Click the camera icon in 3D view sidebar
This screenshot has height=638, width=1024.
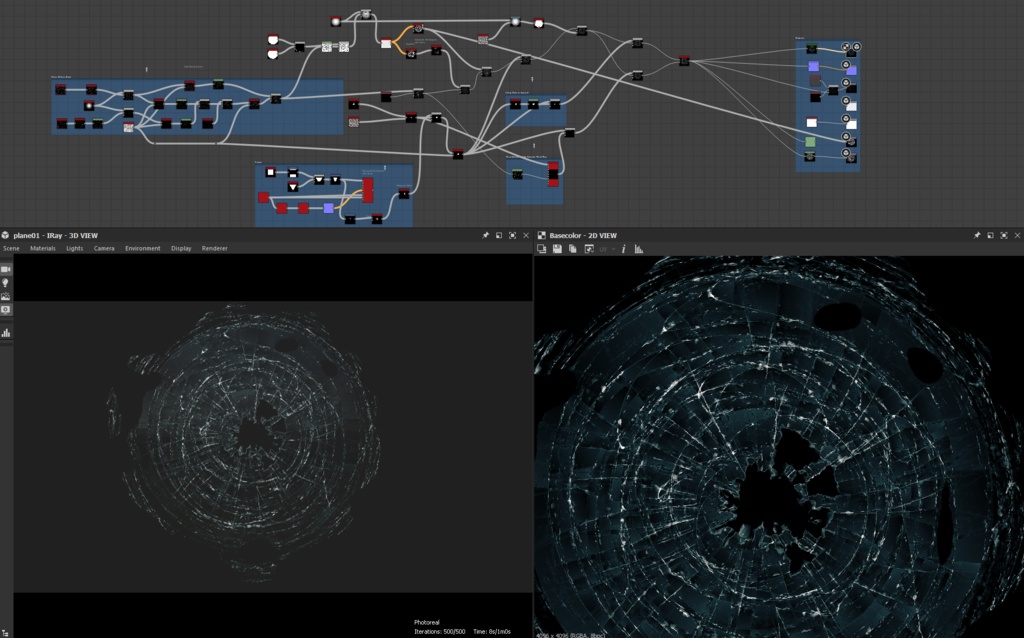pyautogui.click(x=6, y=269)
